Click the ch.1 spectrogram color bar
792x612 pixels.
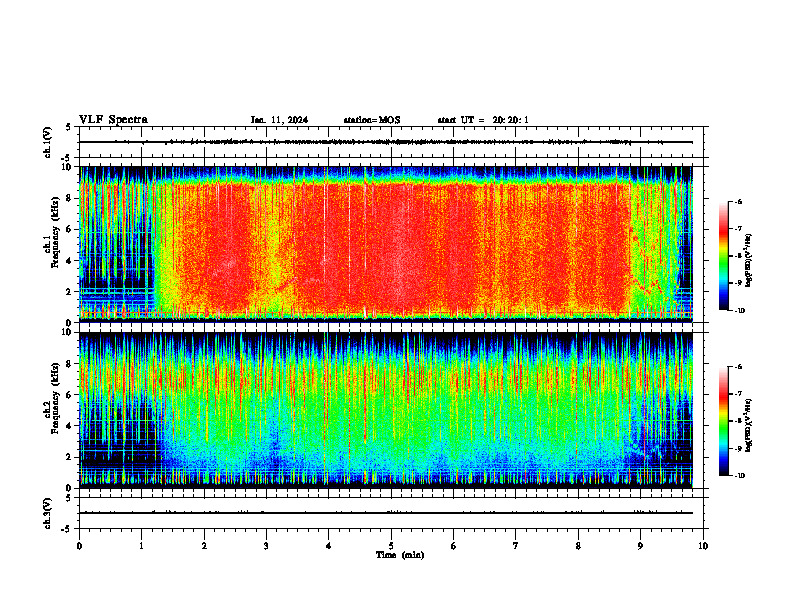[723, 256]
